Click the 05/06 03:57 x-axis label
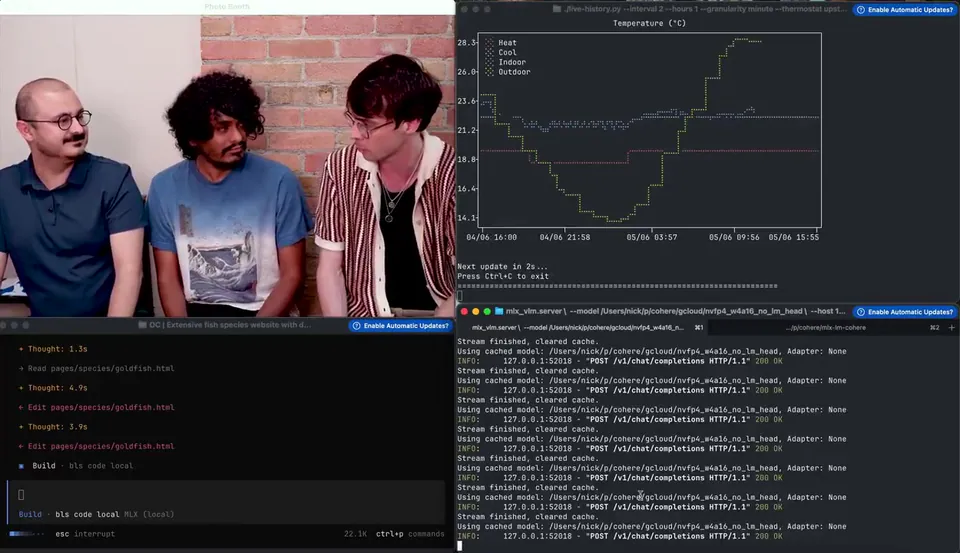This screenshot has width=960, height=553. pos(651,238)
